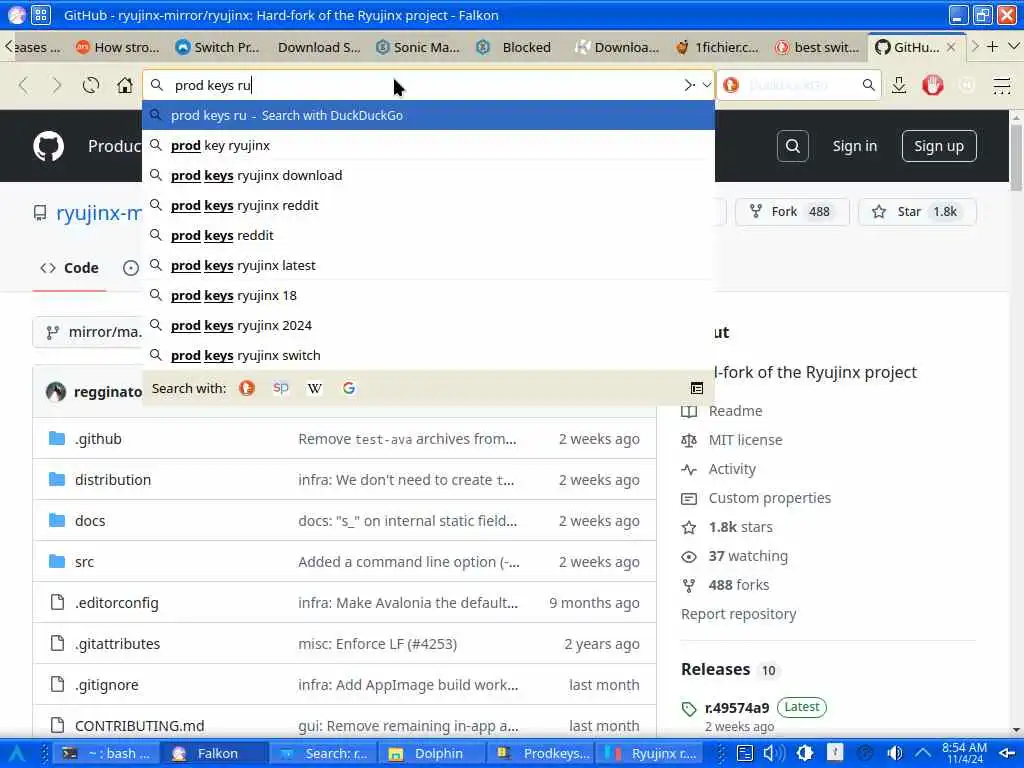The image size is (1024, 768).
Task: Open the mirror/ma... branch selector
Action: (x=88, y=332)
